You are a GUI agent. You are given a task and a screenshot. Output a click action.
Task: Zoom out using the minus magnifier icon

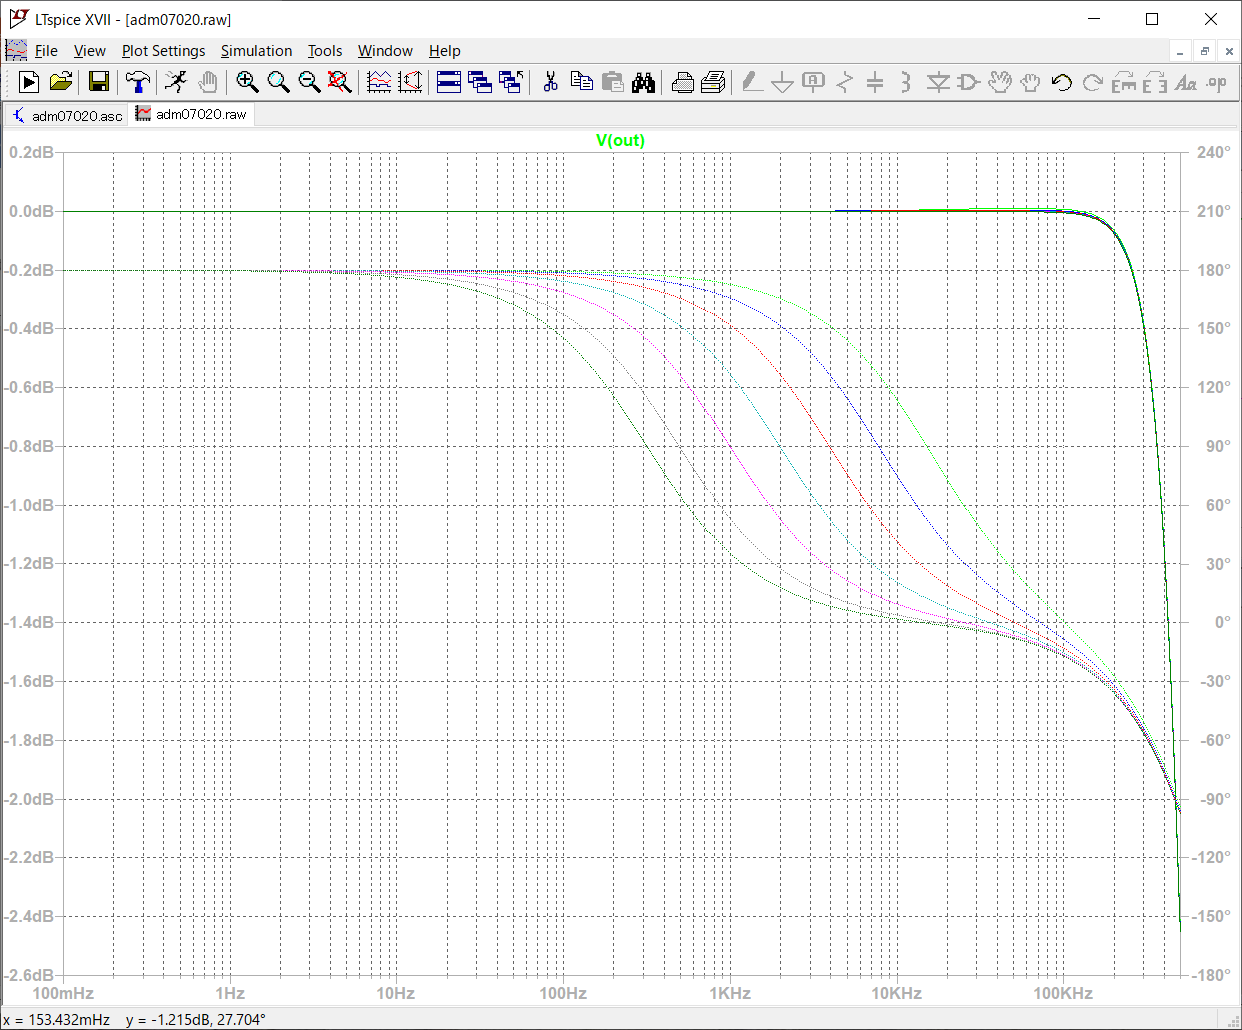(309, 82)
